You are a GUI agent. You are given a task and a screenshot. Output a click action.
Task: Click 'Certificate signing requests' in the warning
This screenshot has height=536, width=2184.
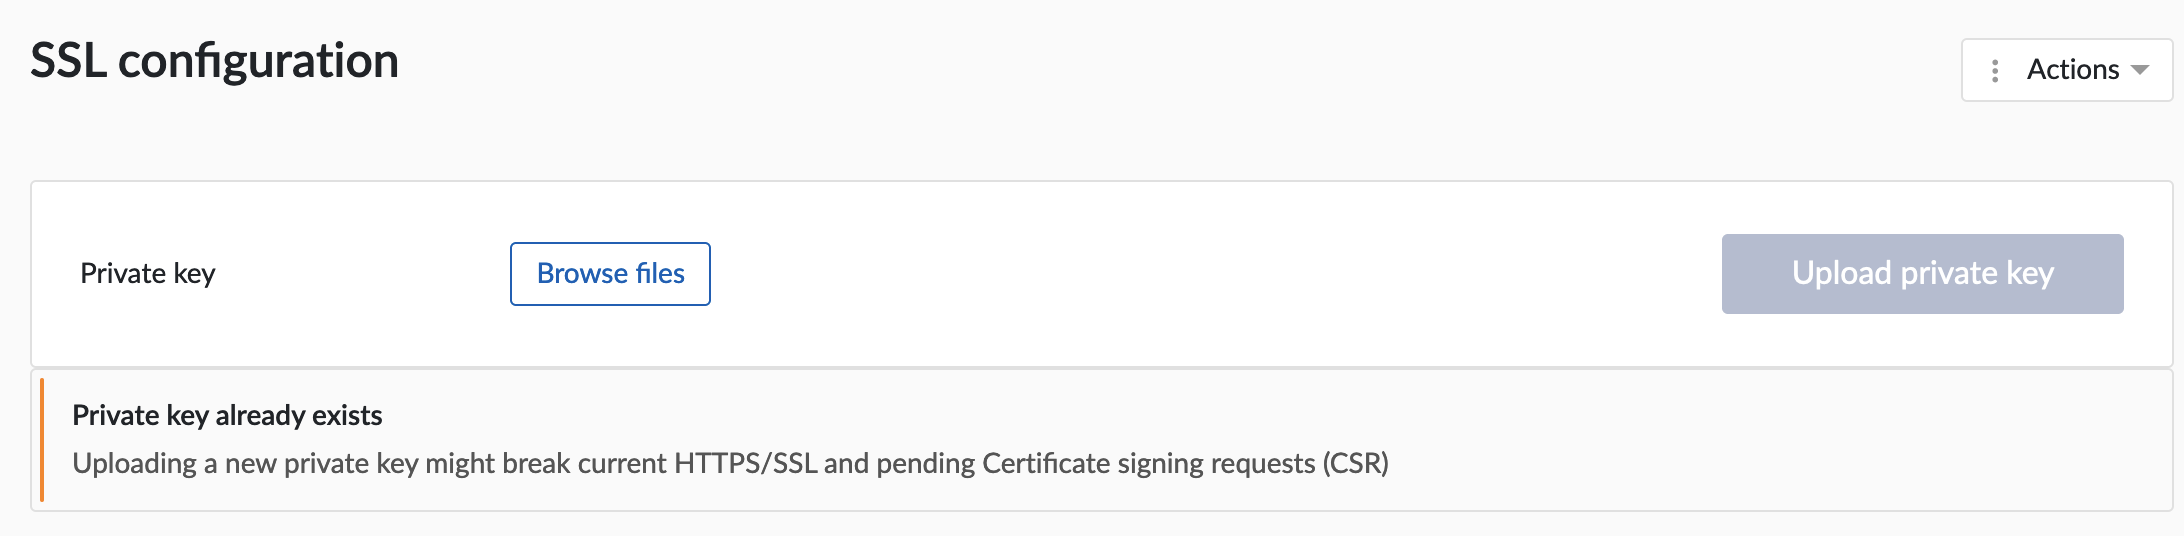point(1148,464)
